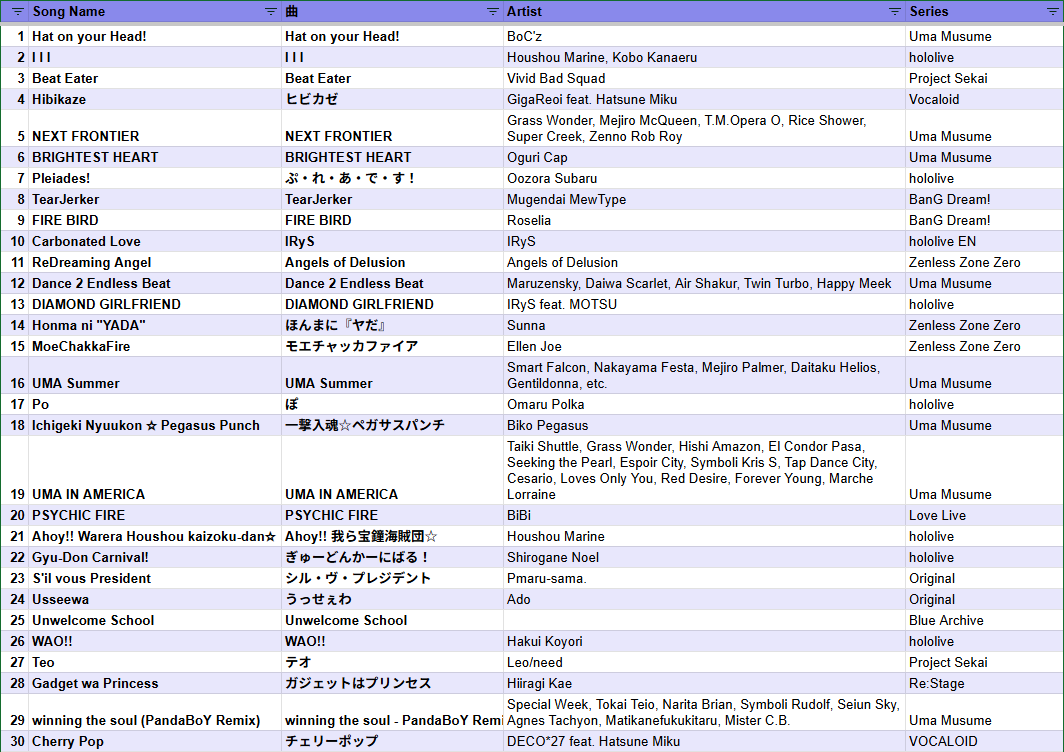Select the Special Week, Tokai Teio artist cell
This screenshot has width=1064, height=752.
pos(704,713)
